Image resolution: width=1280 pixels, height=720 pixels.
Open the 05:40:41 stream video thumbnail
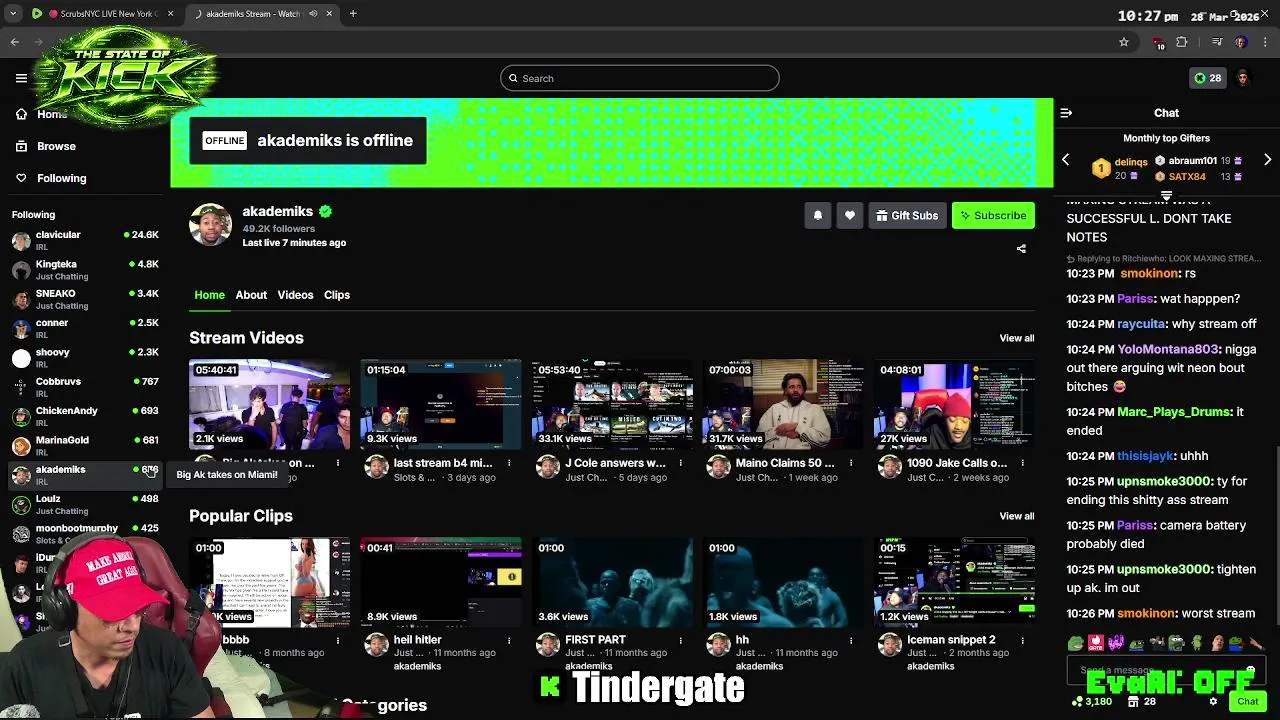270,404
